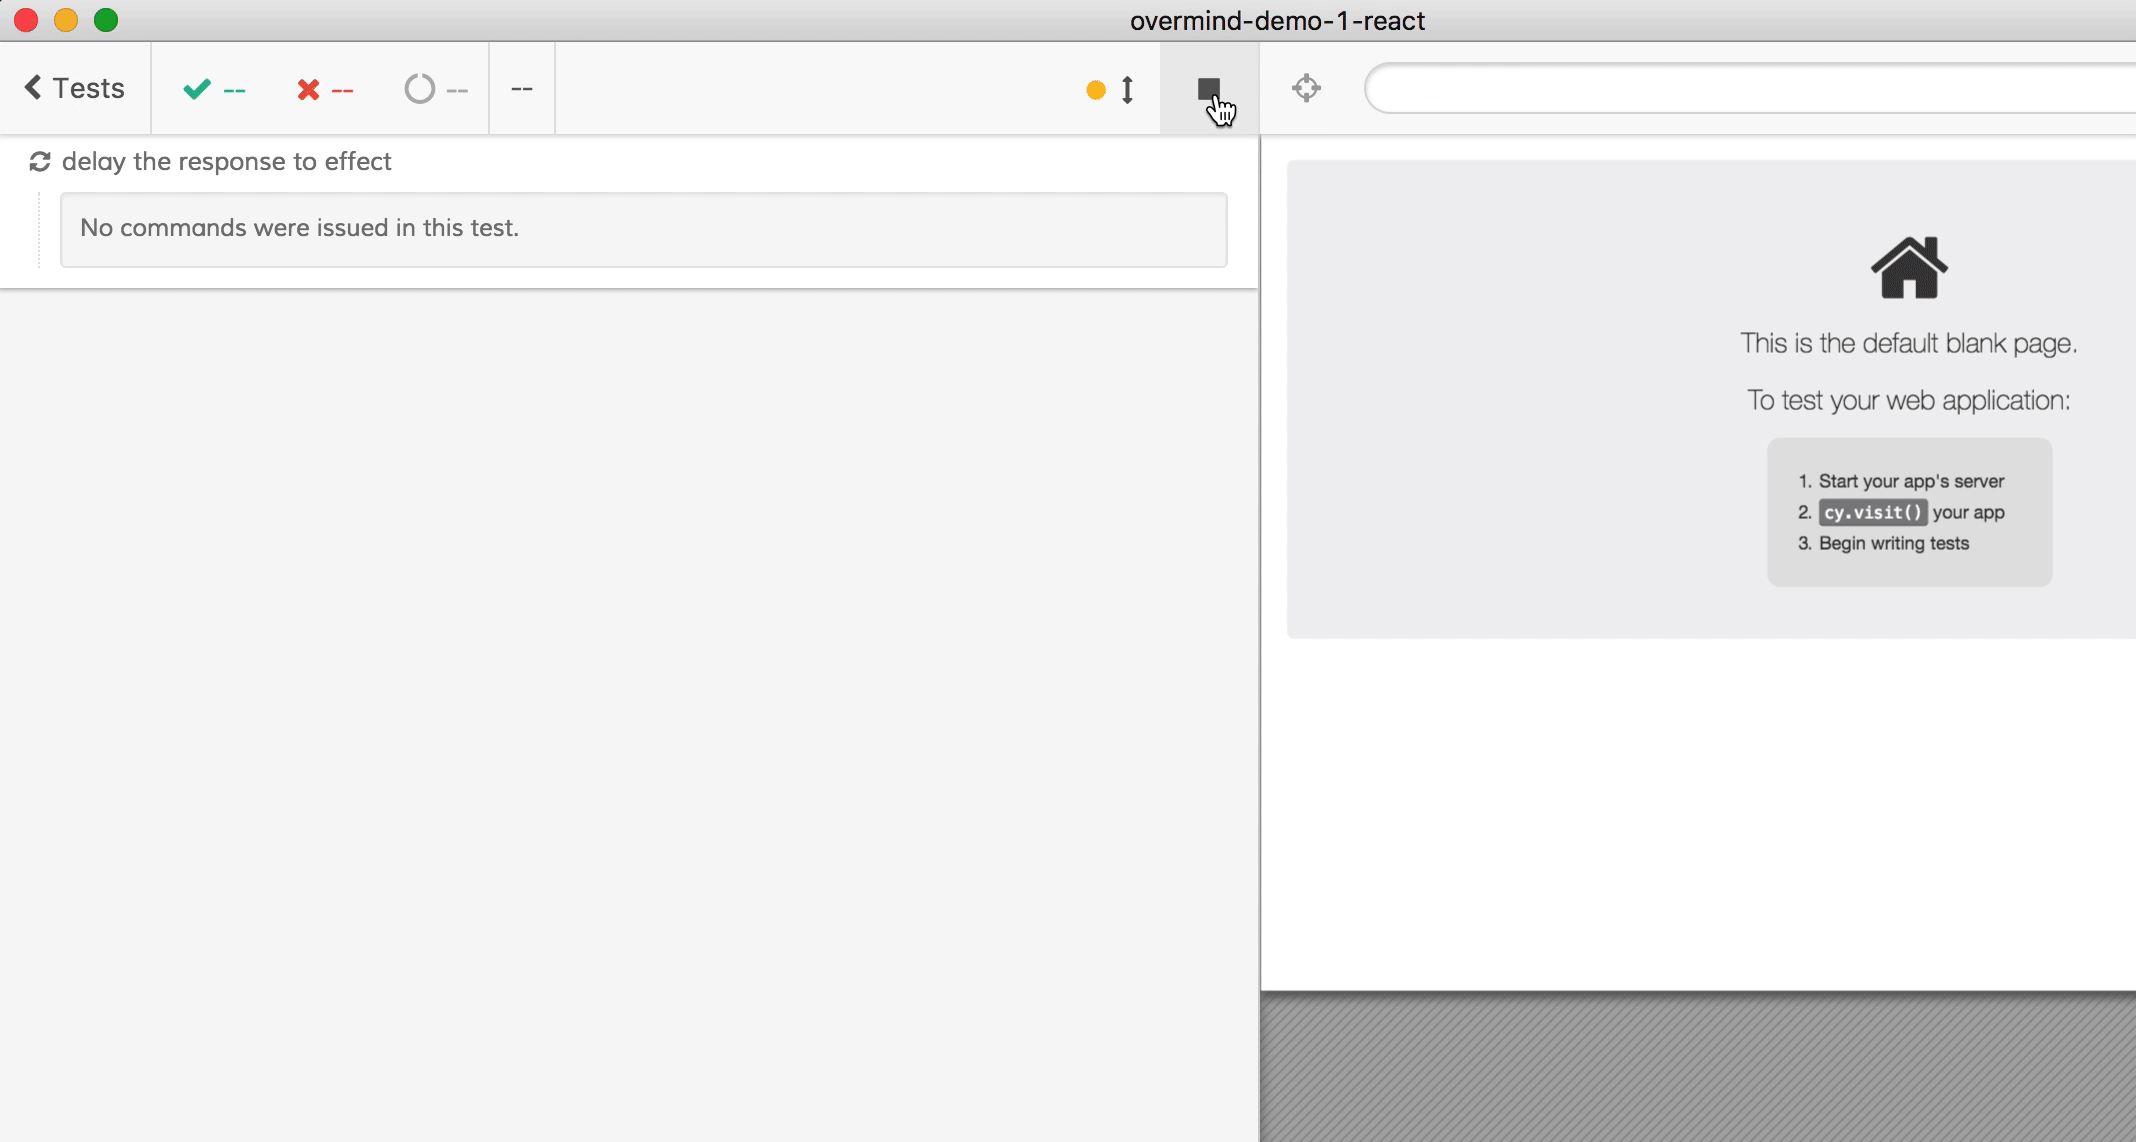Click the 'No commands were issued' message box
The width and height of the screenshot is (2136, 1142).
[643, 229]
